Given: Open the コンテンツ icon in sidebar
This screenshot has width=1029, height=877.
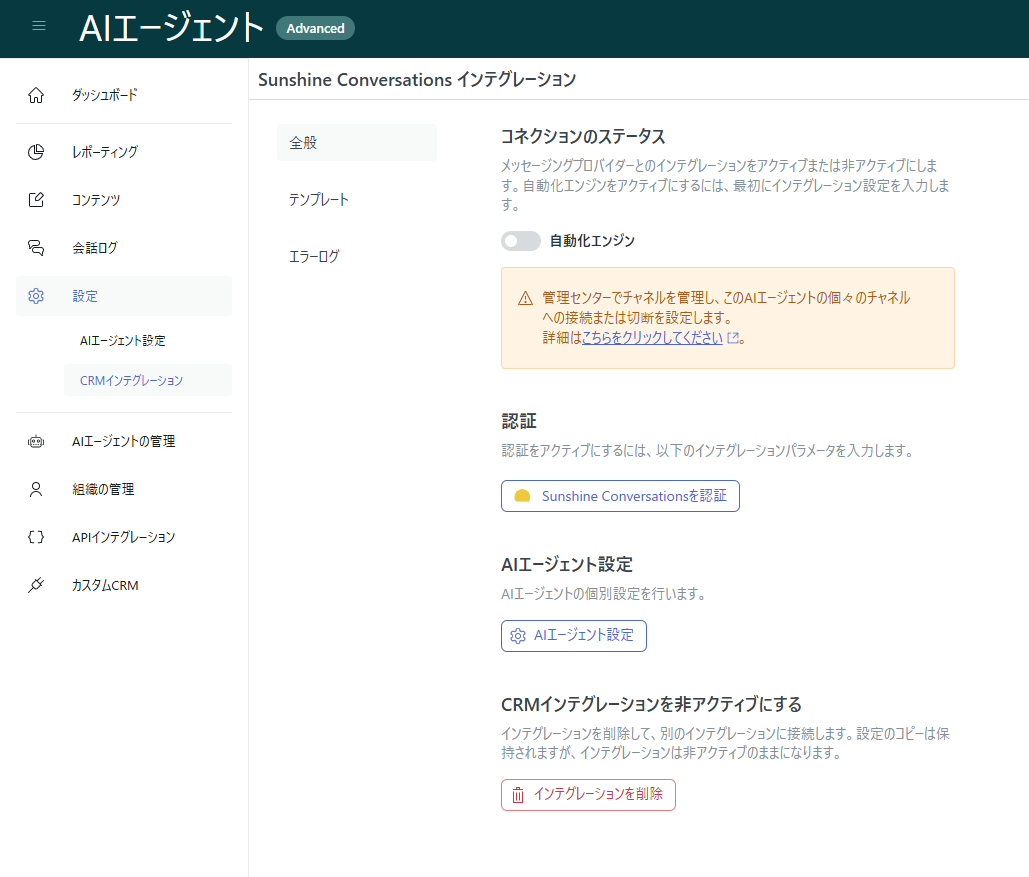Looking at the screenshot, I should 36,200.
